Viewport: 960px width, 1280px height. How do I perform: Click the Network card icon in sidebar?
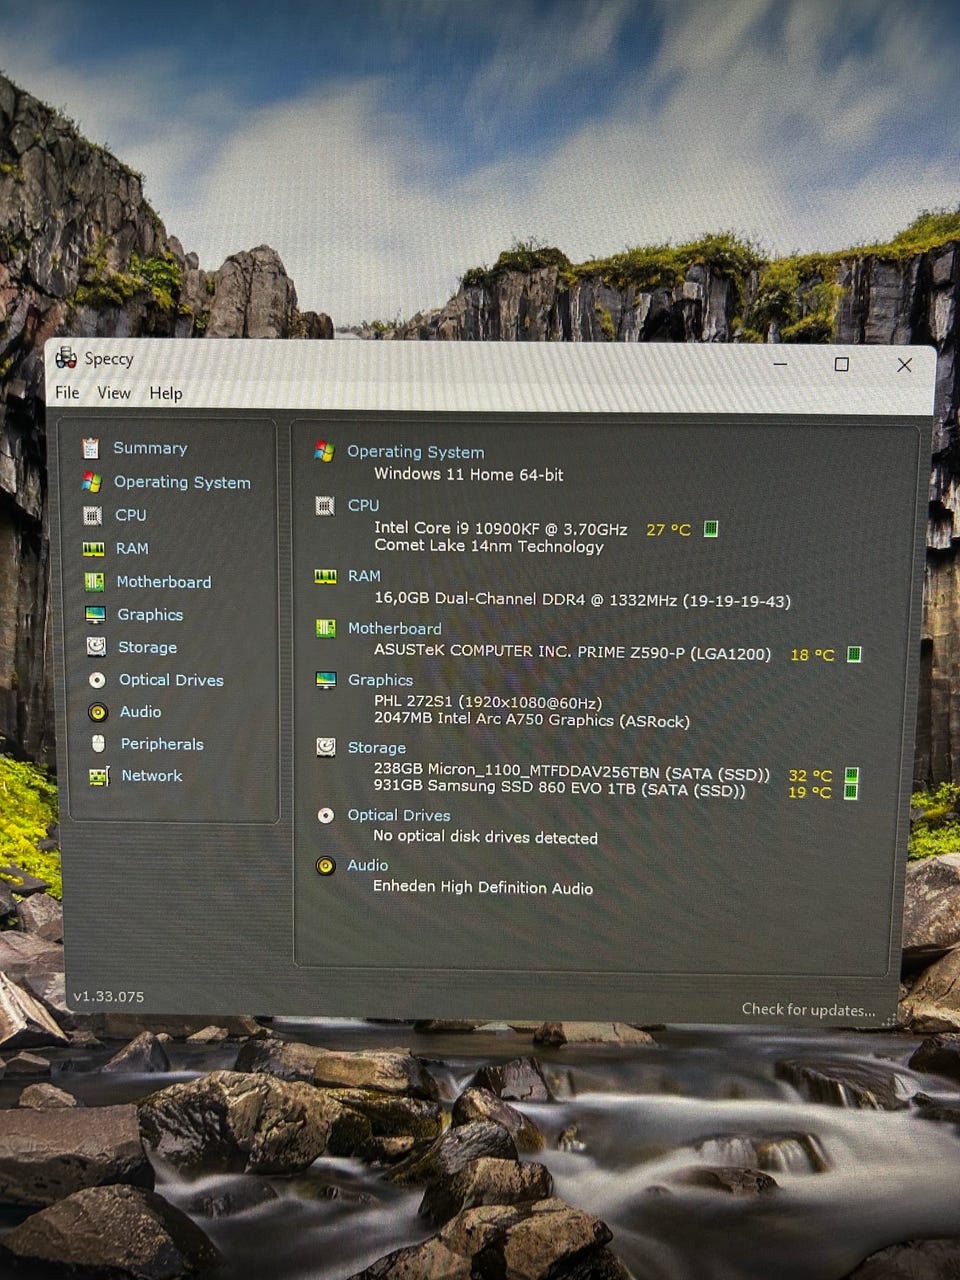point(98,776)
